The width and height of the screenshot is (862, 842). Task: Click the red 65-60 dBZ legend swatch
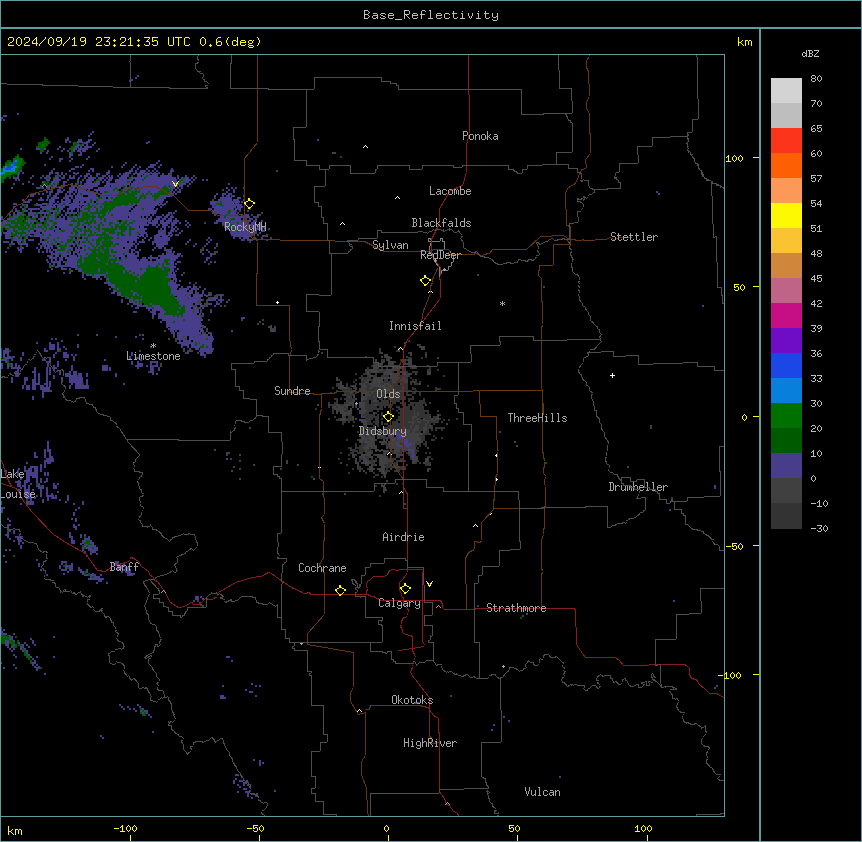(786, 141)
